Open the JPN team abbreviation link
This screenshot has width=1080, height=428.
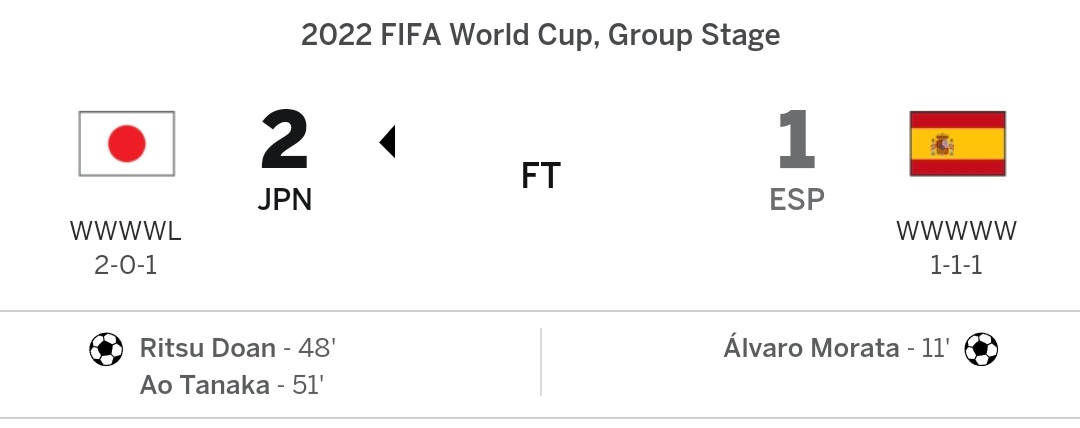(284, 200)
